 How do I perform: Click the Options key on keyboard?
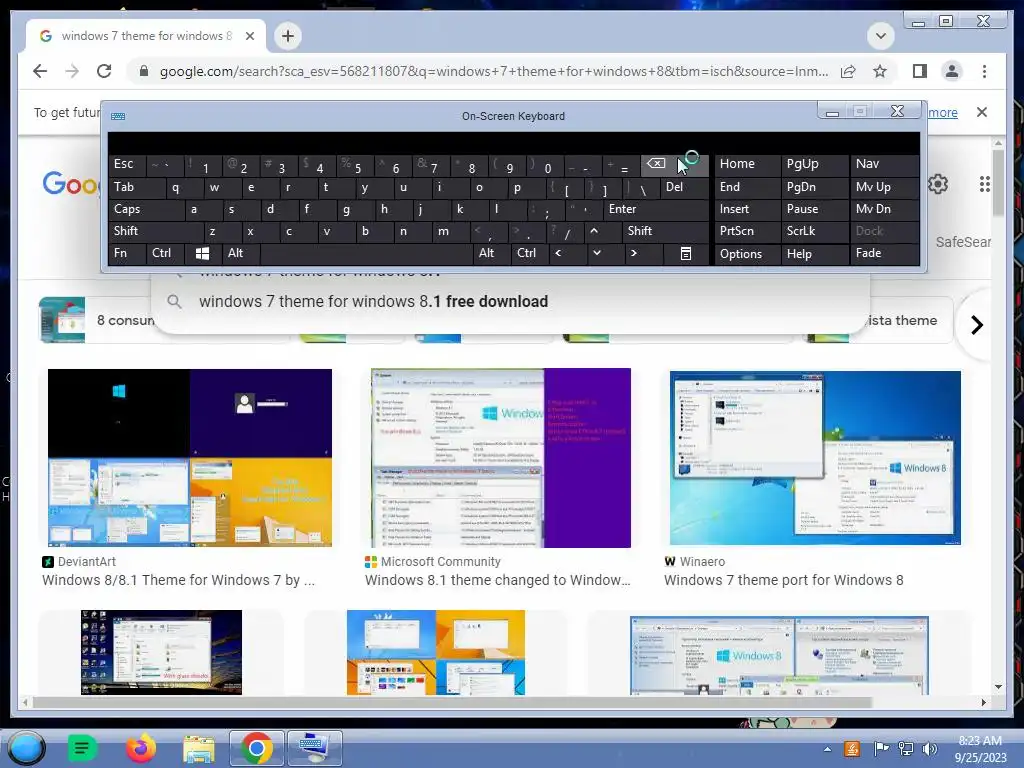(x=746, y=253)
